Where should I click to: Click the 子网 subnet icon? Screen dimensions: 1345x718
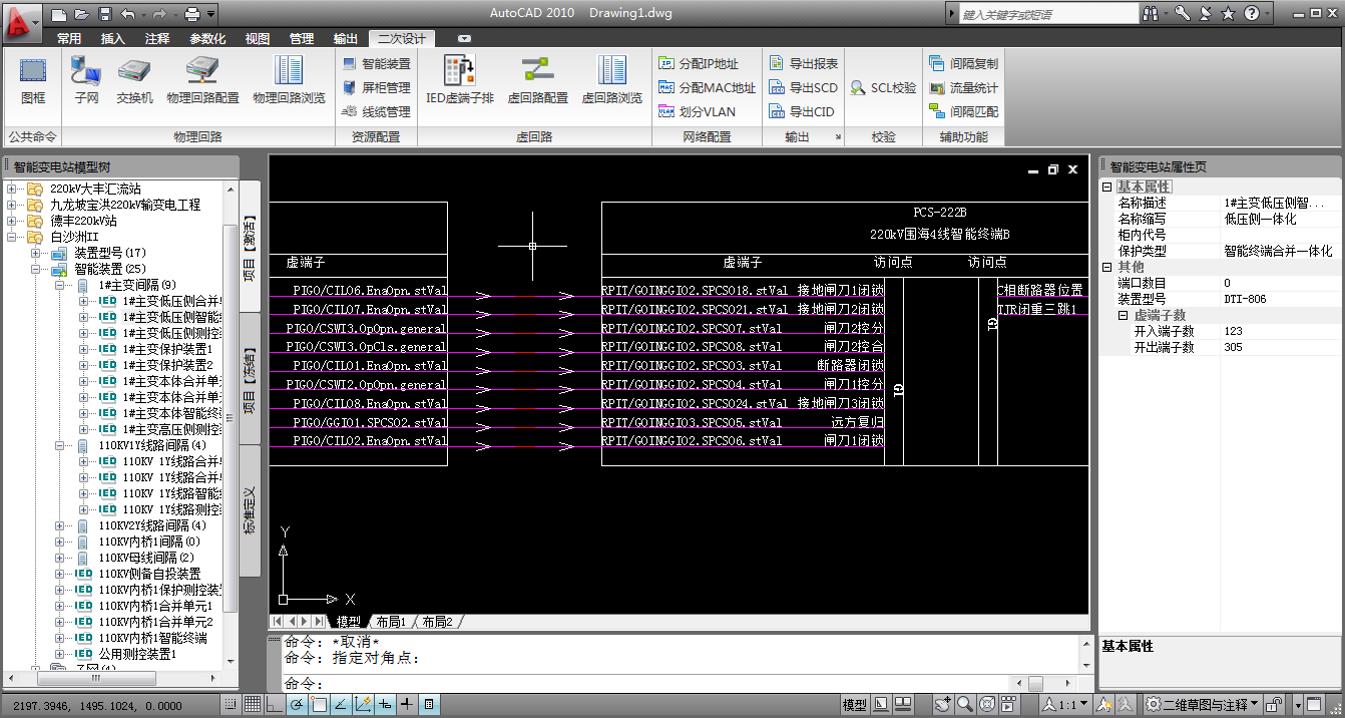pyautogui.click(x=86, y=78)
